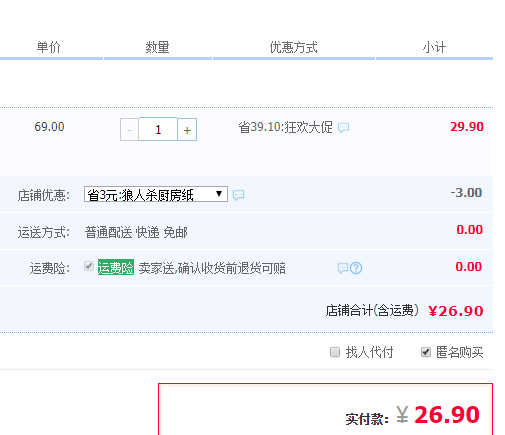Uncheck the 匿名购买 checkbox

[x=426, y=352]
